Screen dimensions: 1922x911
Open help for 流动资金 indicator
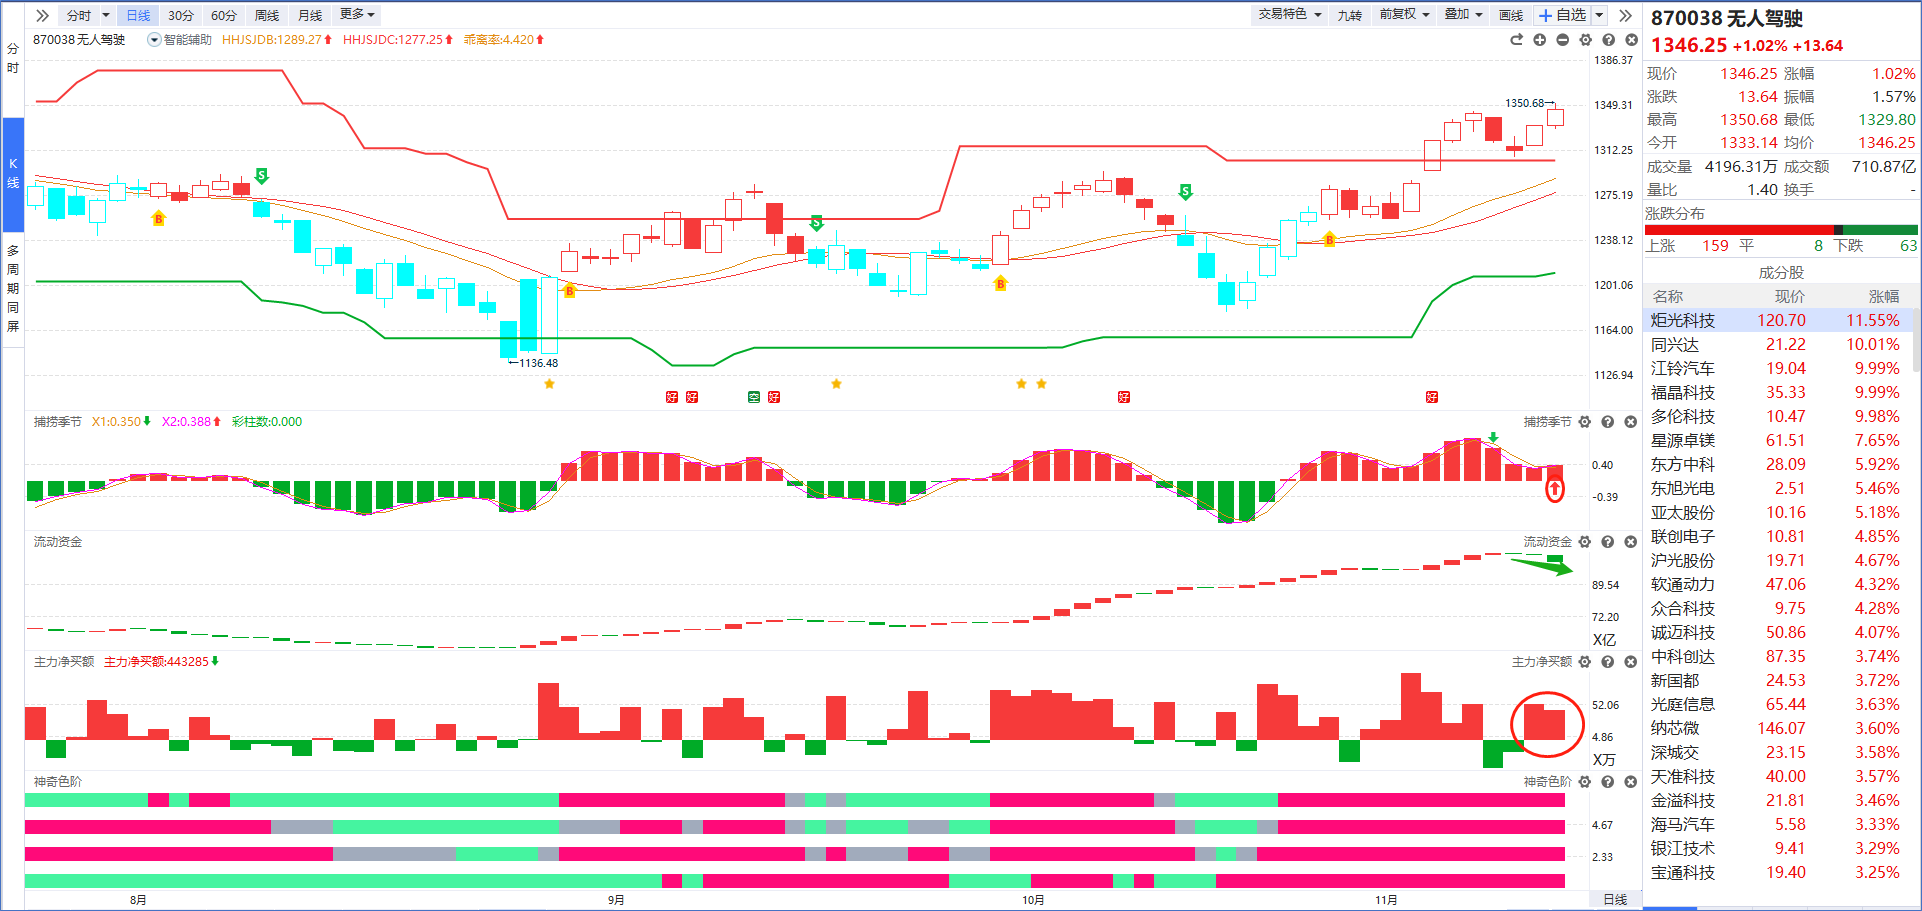coord(1607,542)
